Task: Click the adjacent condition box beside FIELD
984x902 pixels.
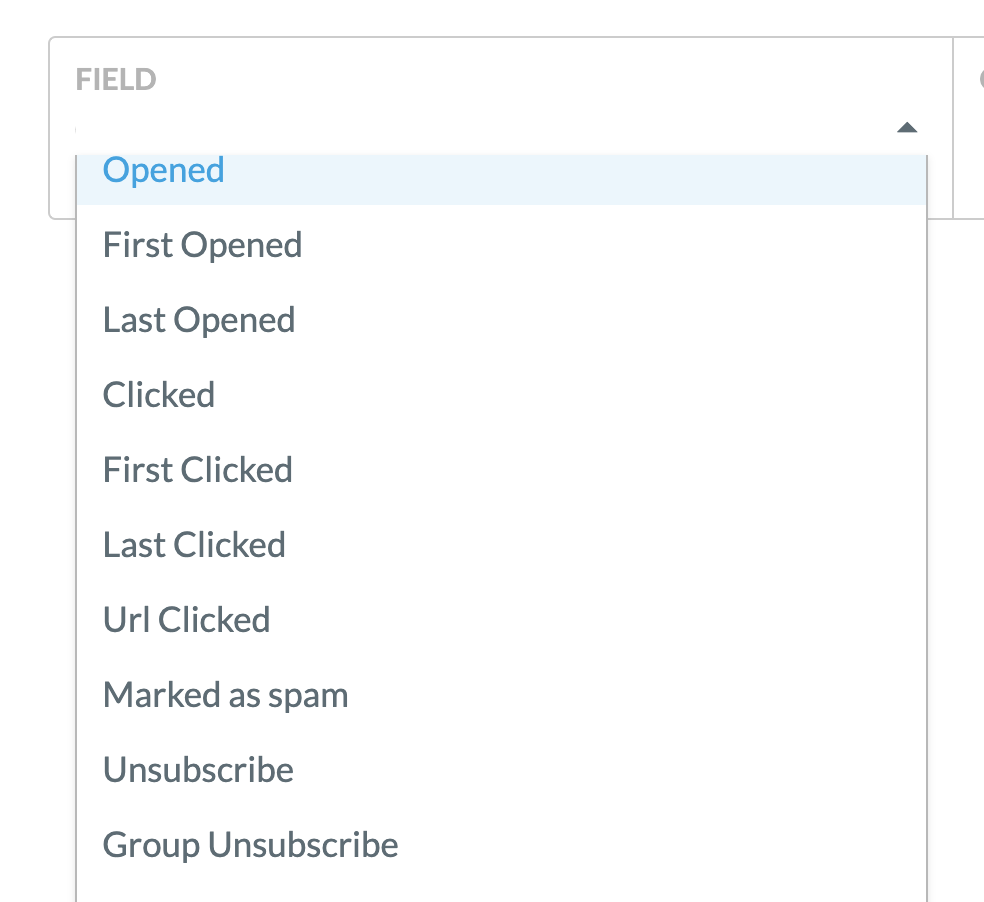Action: point(968,128)
